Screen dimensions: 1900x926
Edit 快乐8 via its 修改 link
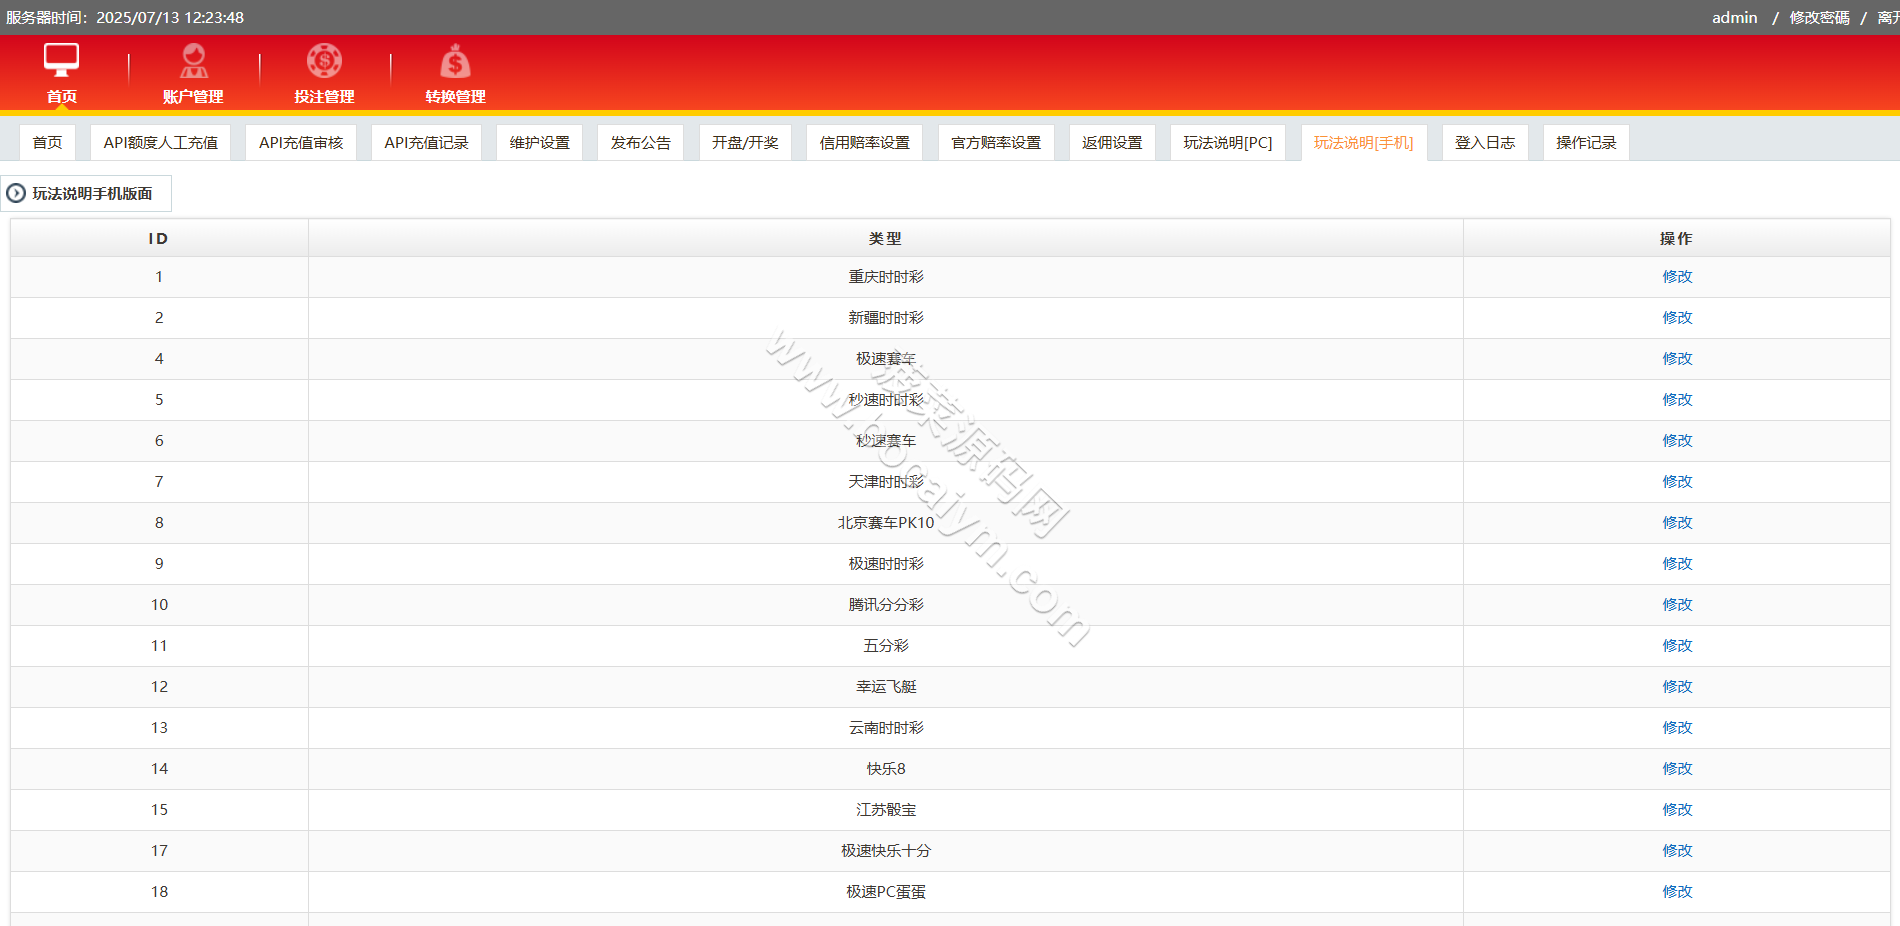(1677, 769)
